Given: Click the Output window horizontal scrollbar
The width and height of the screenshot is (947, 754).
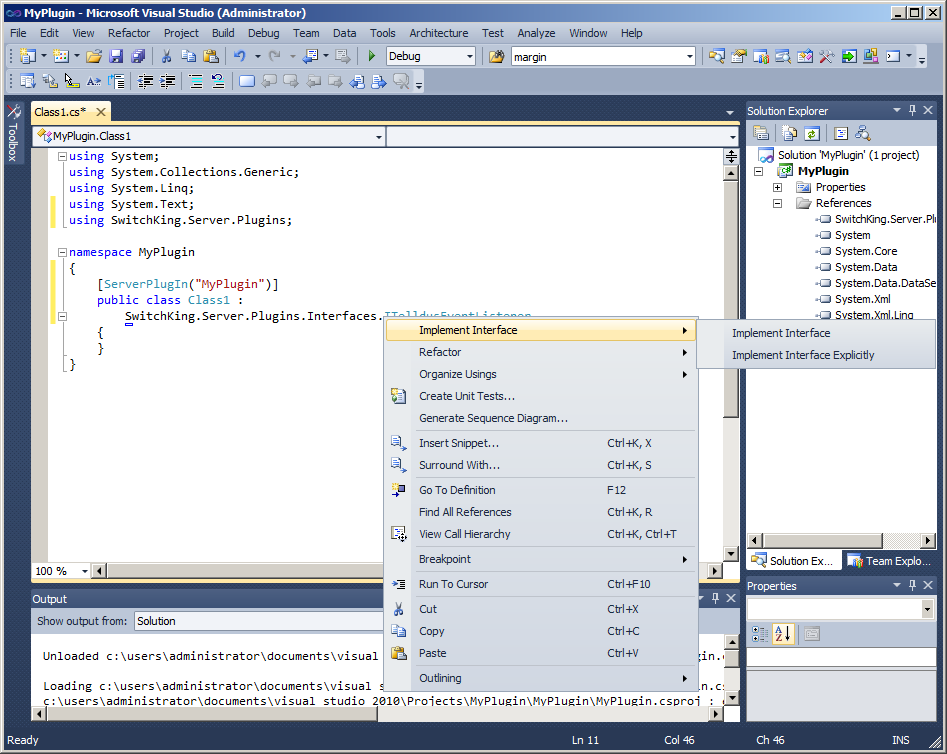Looking at the screenshot, I should pos(378,714).
